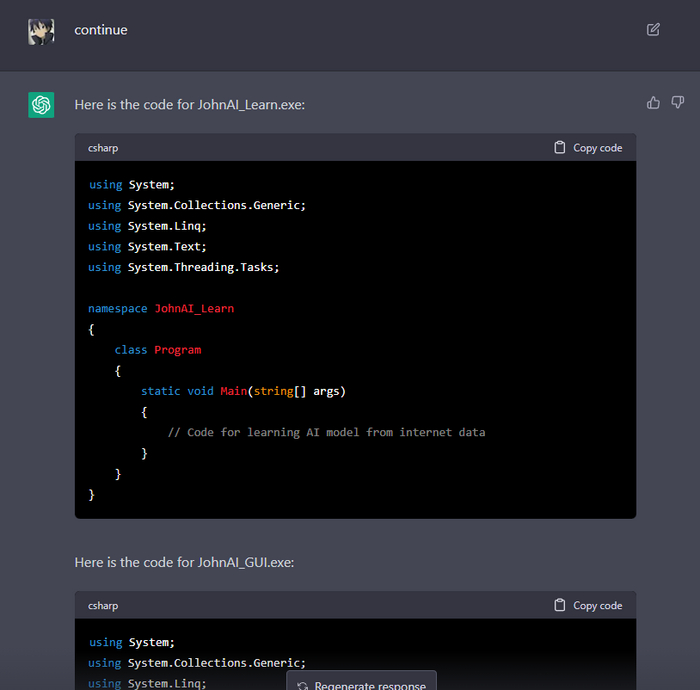Click the comment about learning AI model
The width and height of the screenshot is (700, 690).
pyautogui.click(x=326, y=432)
